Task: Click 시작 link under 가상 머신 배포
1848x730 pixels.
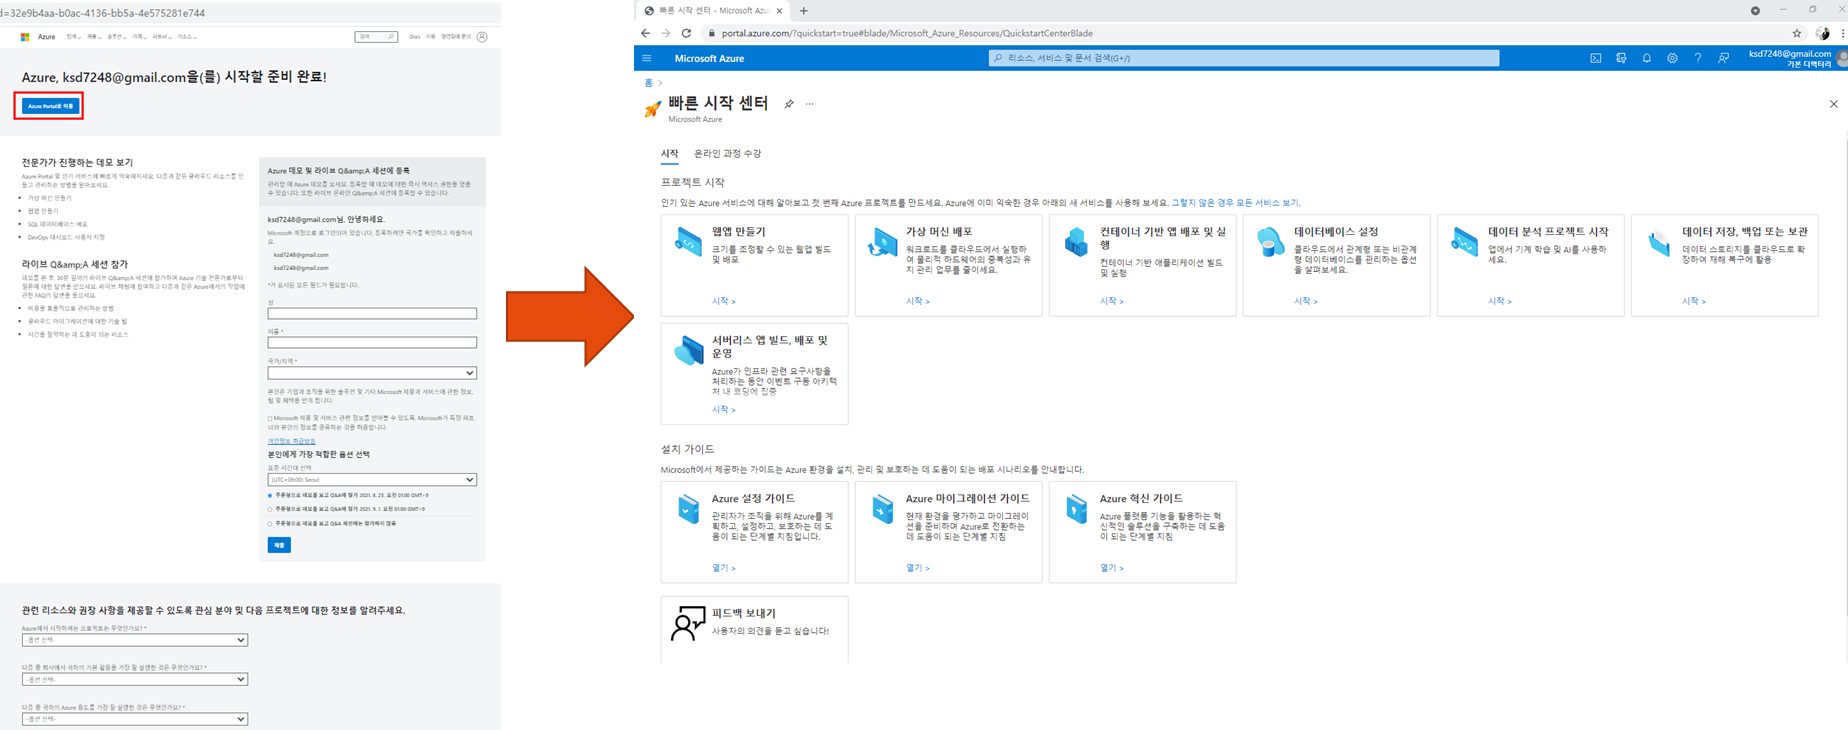Action: [917, 301]
